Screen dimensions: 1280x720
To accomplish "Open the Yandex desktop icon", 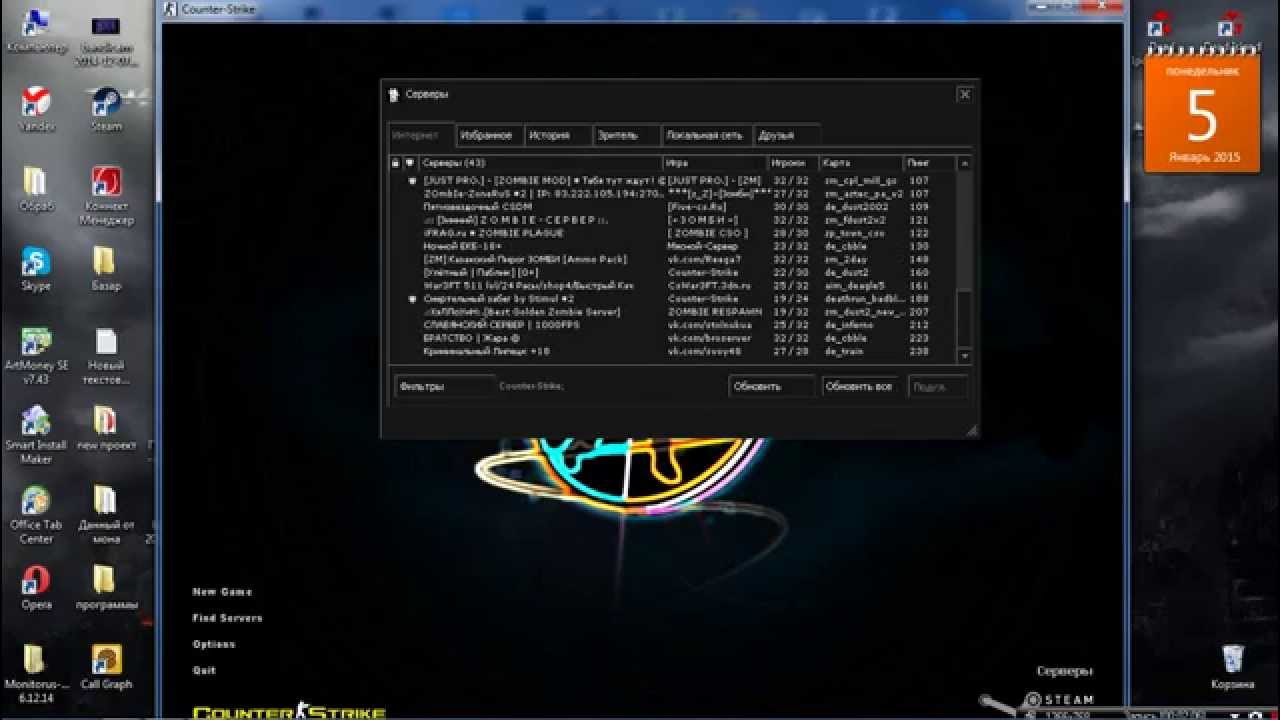I will (x=36, y=108).
